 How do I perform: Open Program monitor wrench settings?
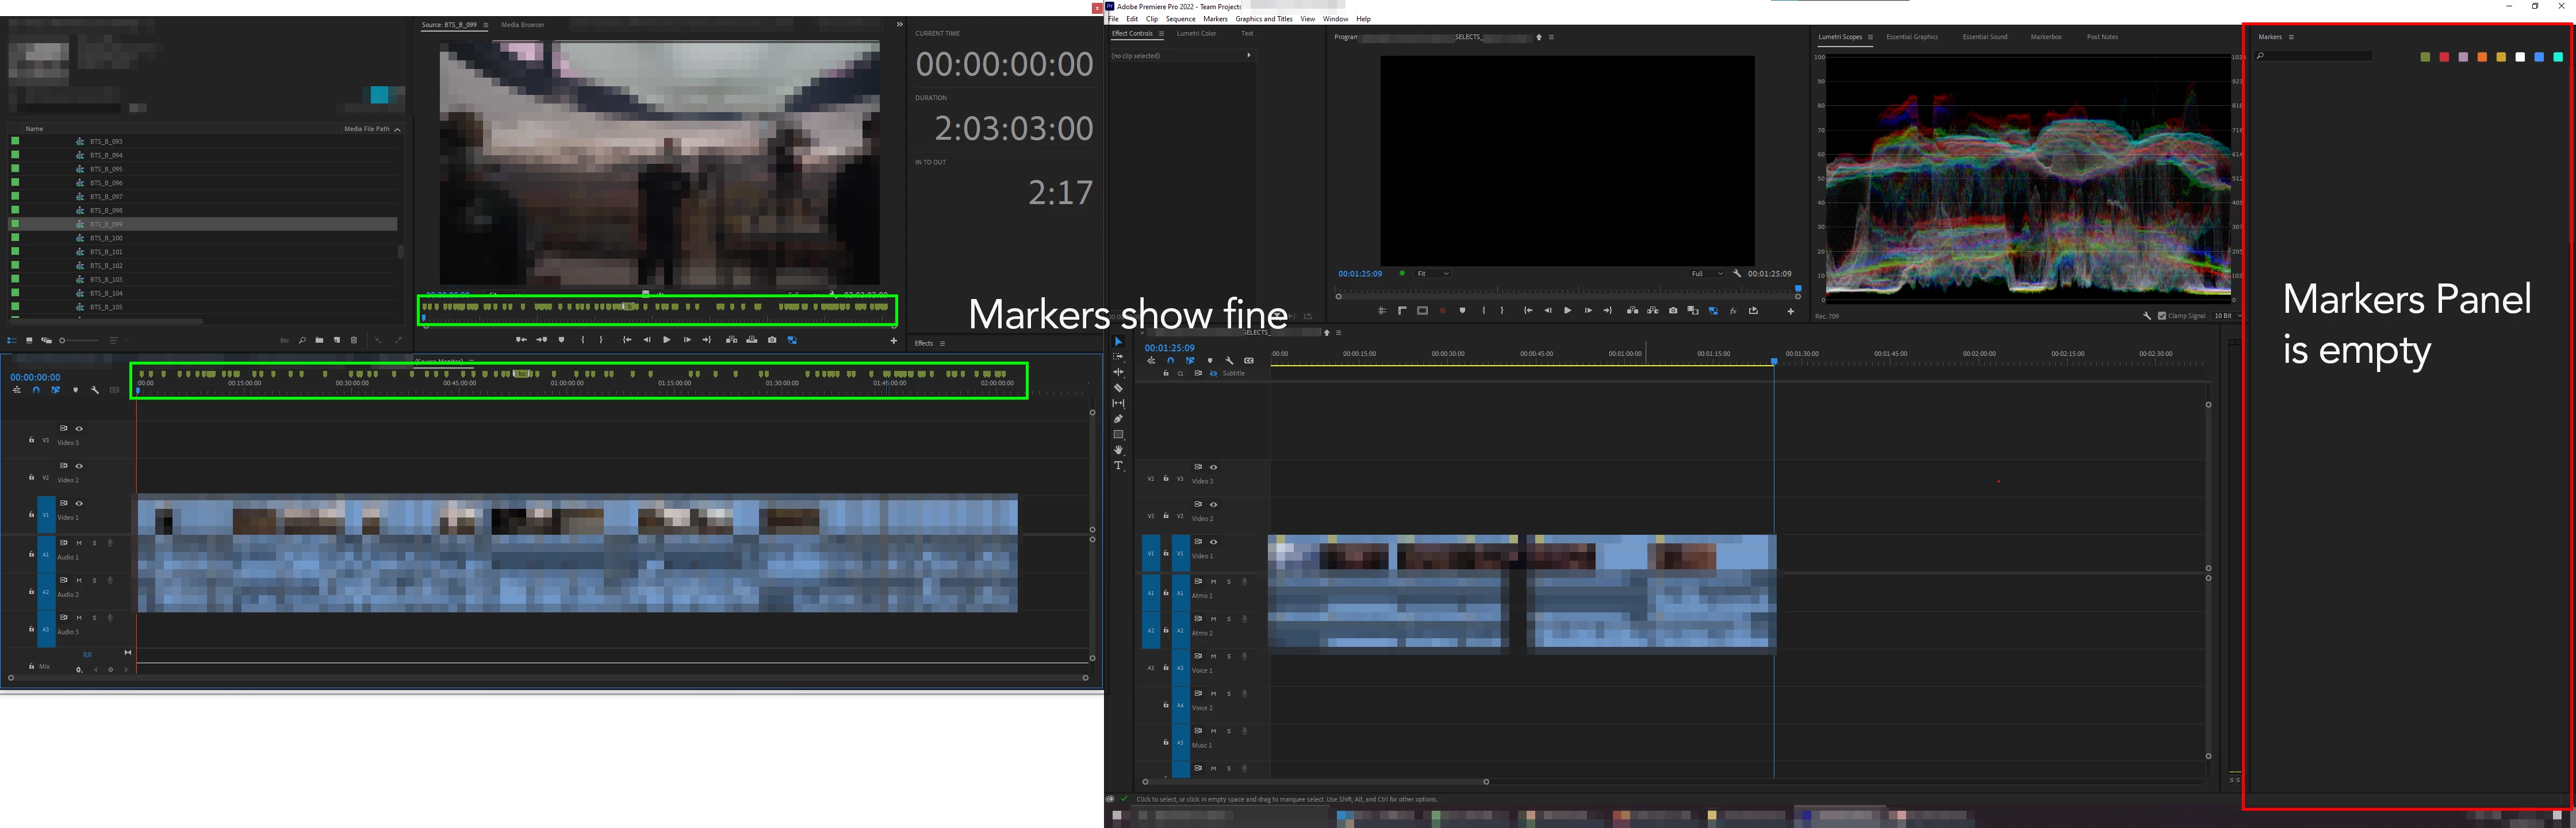coord(1737,274)
